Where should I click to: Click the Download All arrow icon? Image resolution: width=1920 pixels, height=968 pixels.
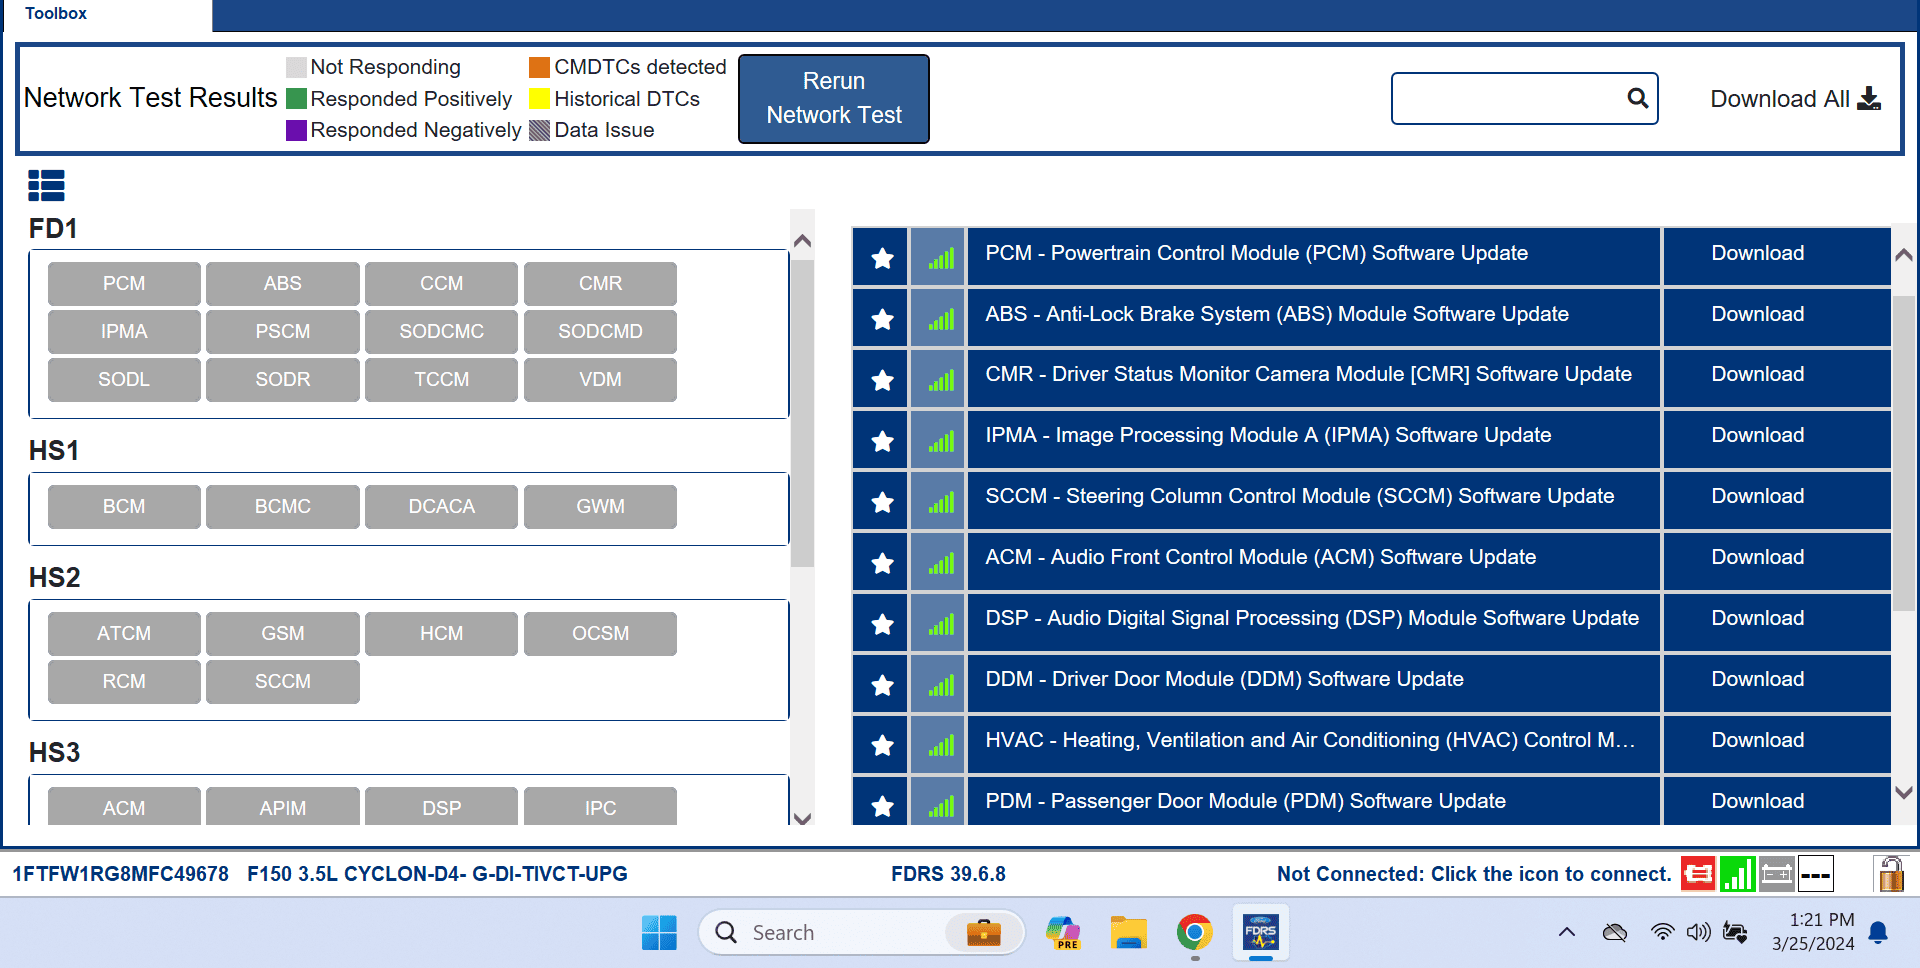click(1869, 98)
